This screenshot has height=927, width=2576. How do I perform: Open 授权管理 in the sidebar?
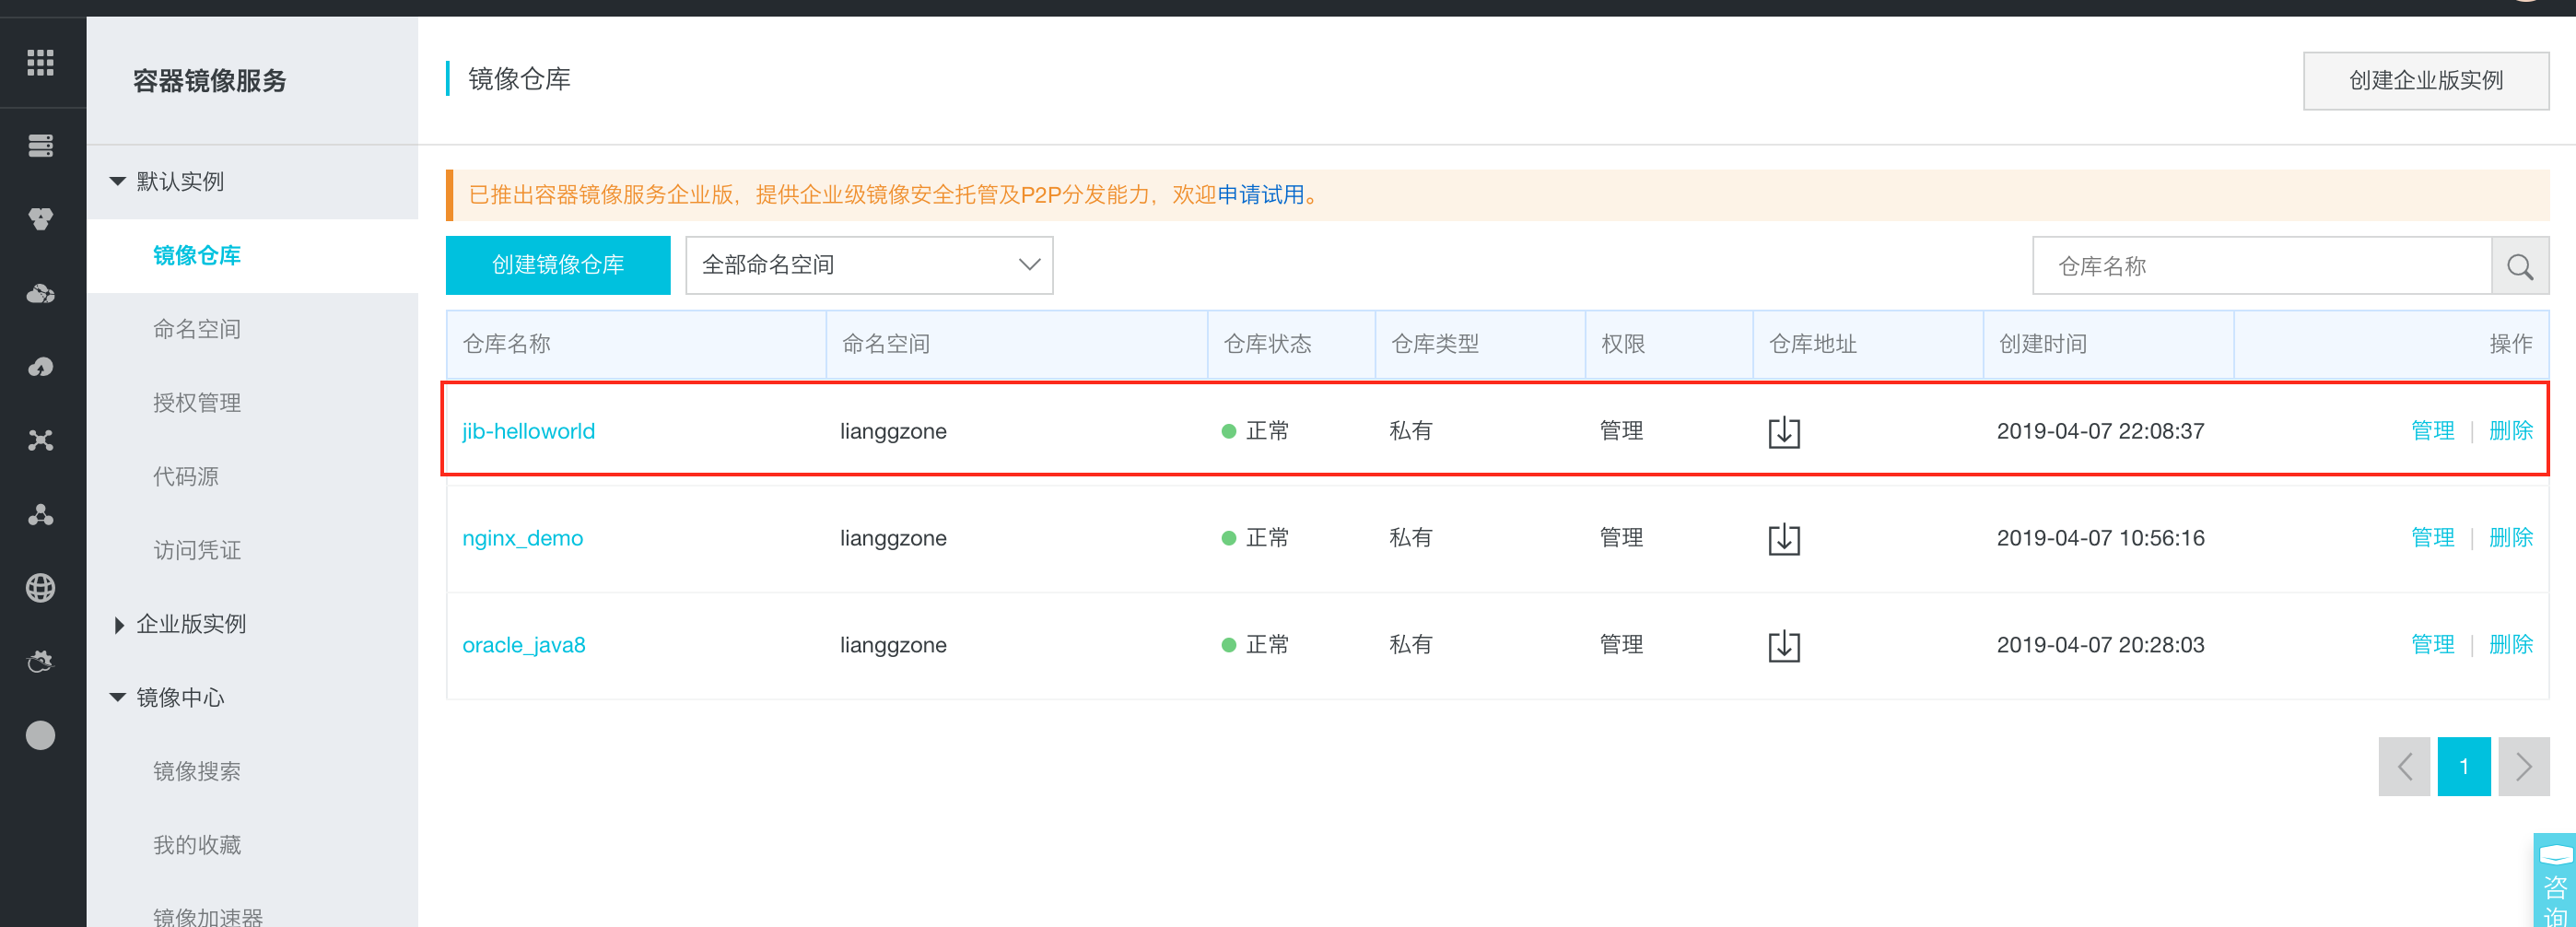[x=197, y=403]
